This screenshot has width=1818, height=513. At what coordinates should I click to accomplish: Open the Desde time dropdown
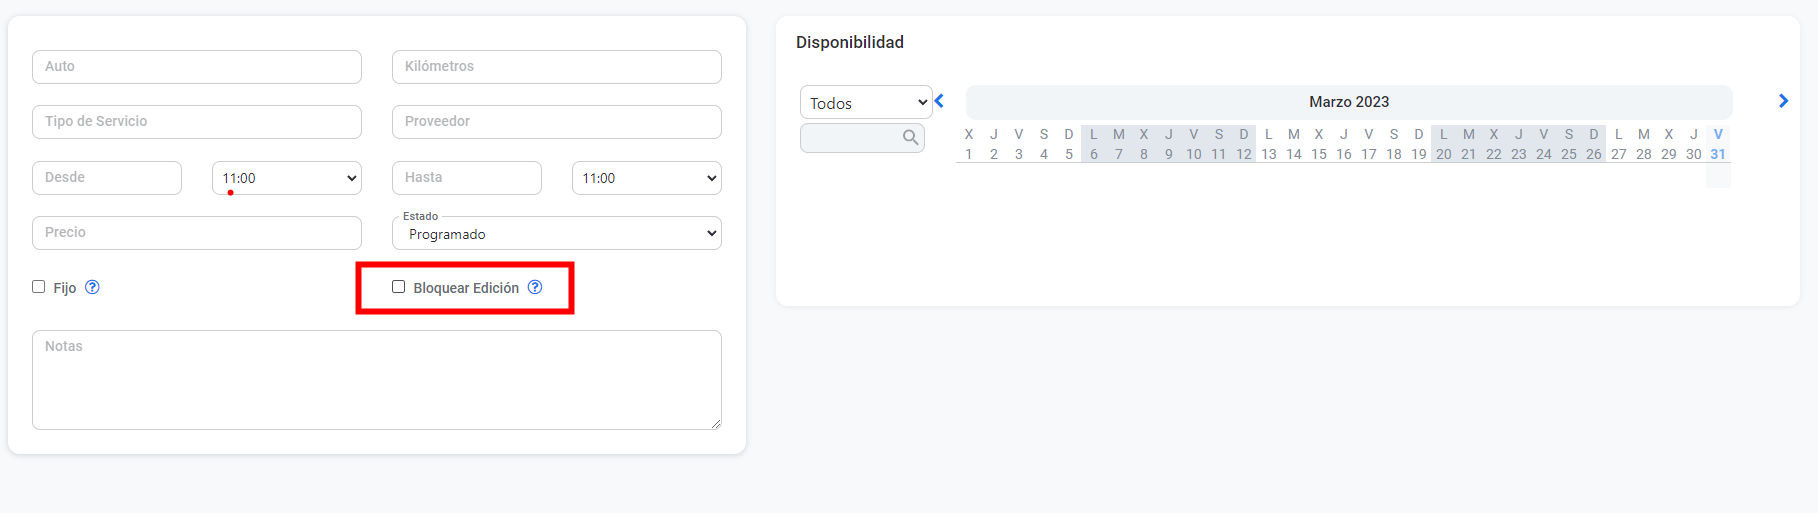click(287, 178)
